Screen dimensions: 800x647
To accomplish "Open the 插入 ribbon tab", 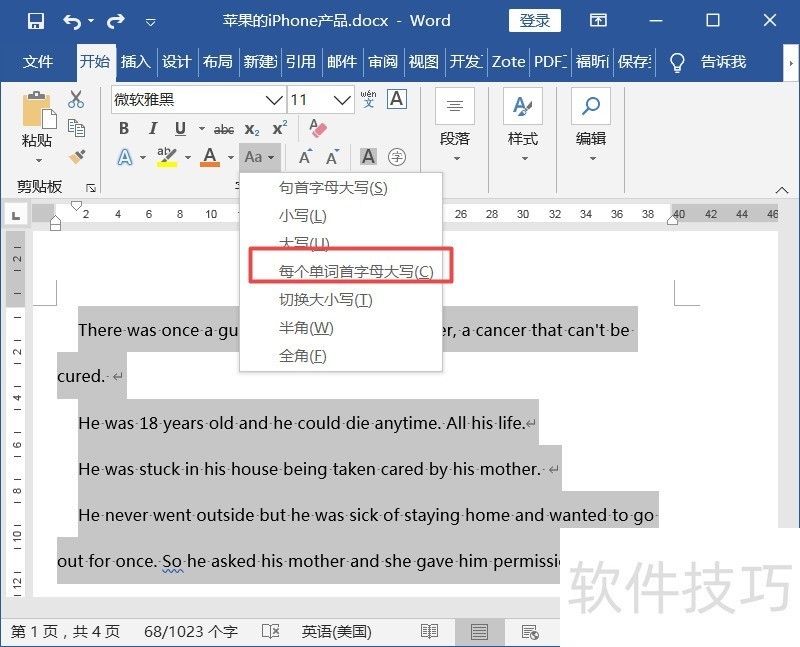I will 135,62.
